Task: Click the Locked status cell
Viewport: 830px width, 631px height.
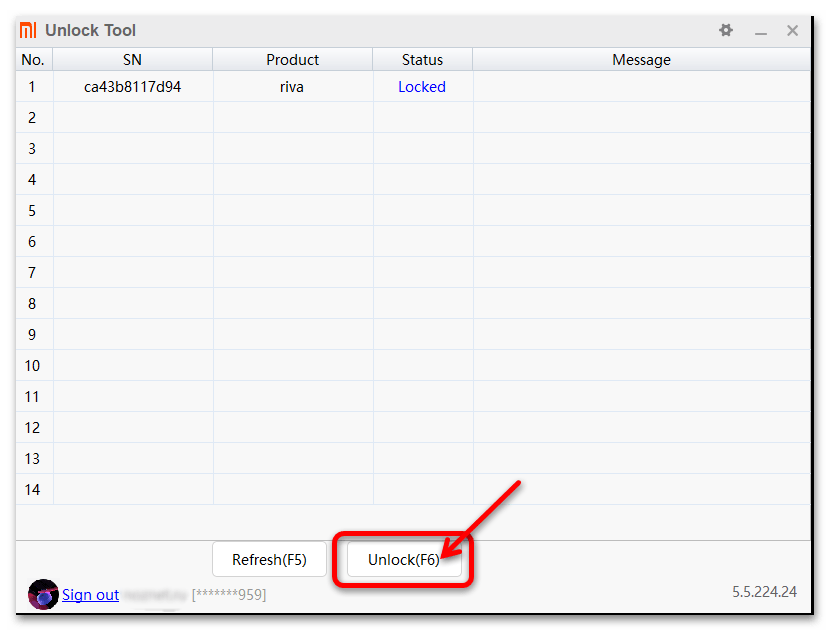Action: click(422, 87)
